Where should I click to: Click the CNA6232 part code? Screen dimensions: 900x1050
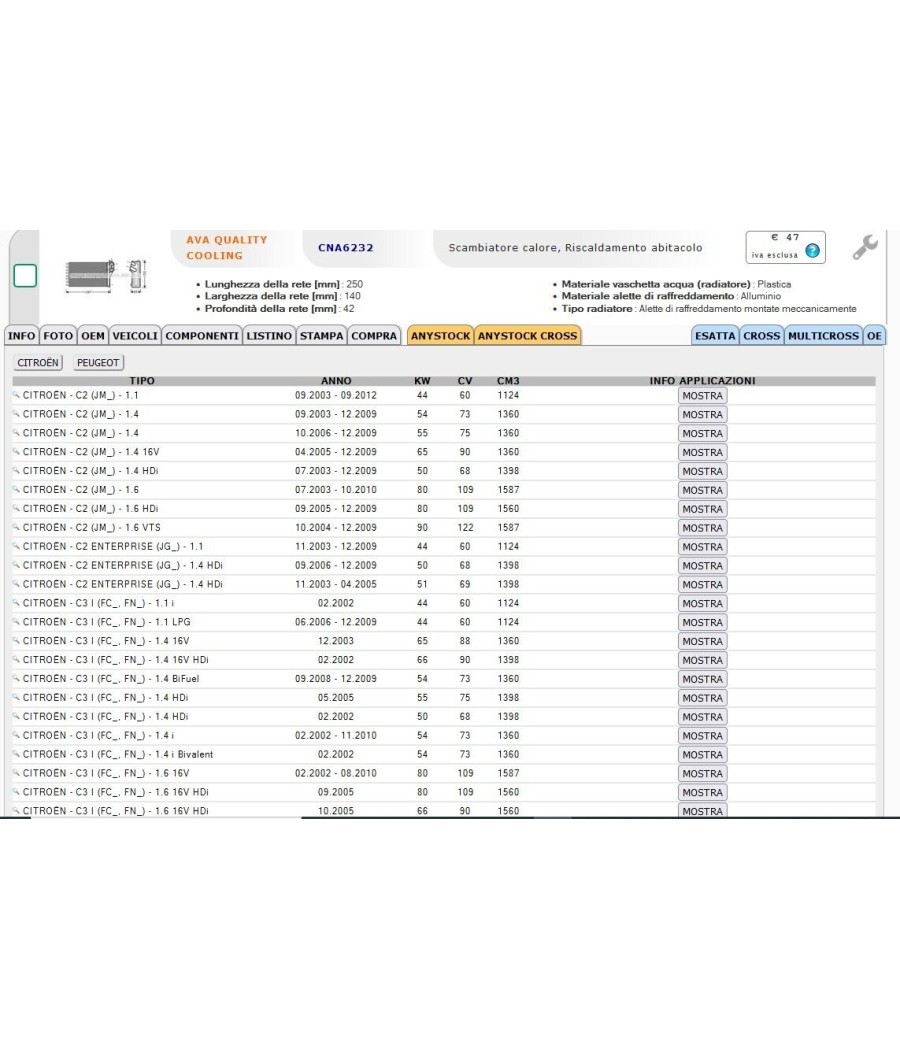point(346,247)
